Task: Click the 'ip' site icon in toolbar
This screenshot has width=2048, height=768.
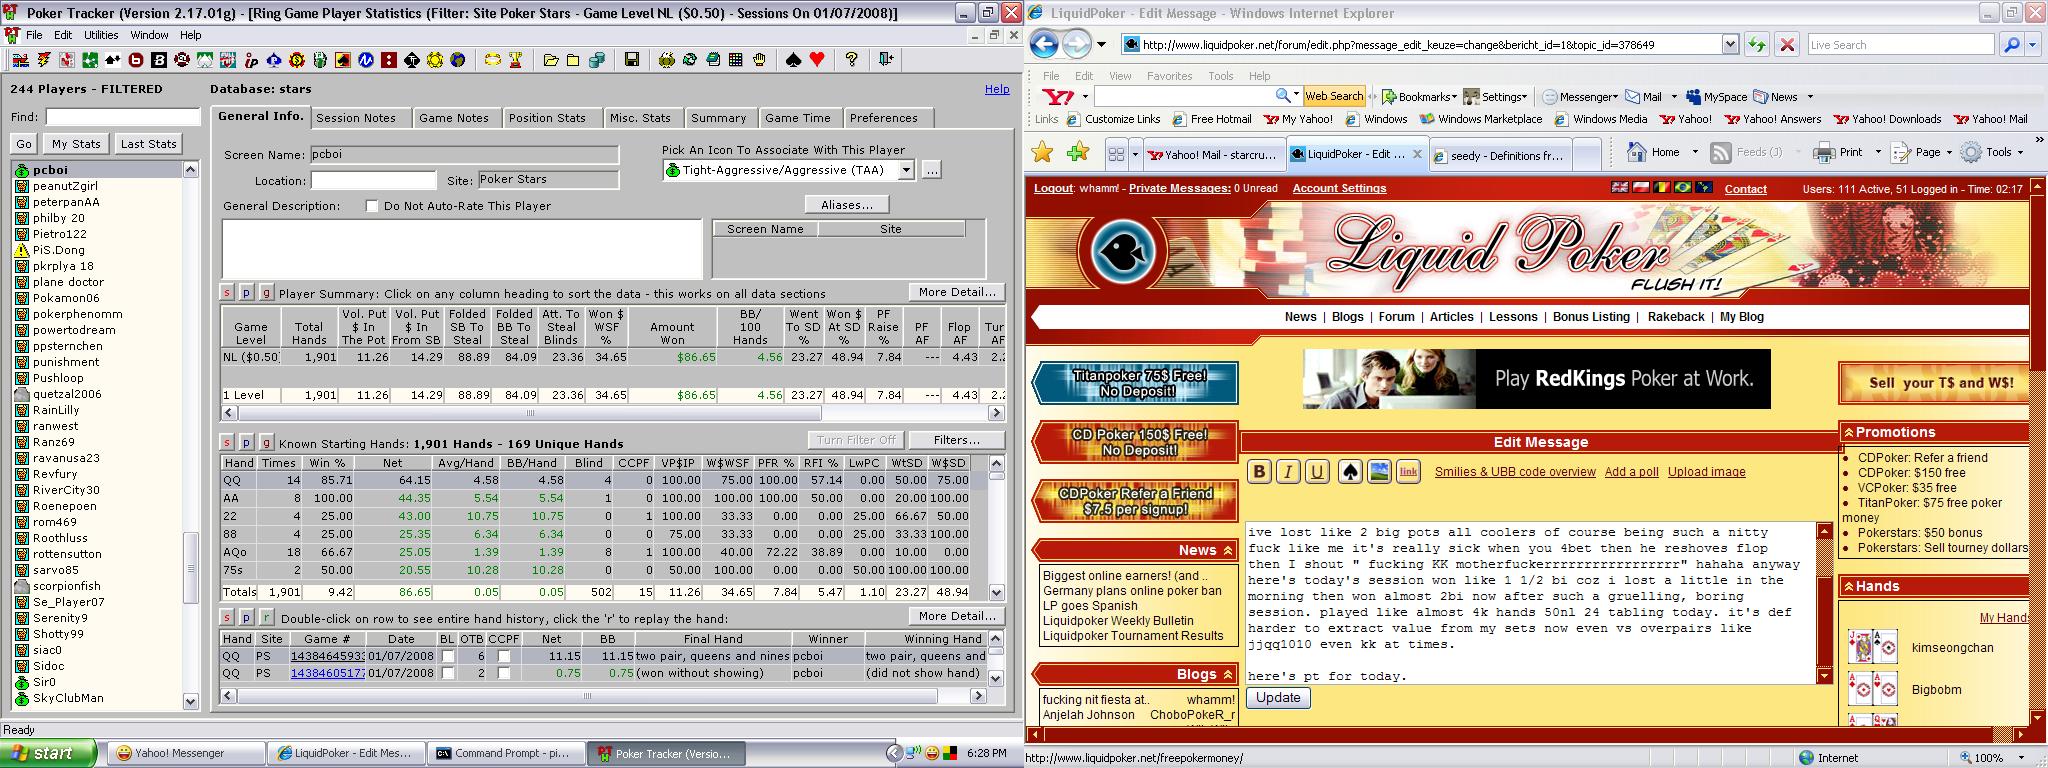Action: 251,60
